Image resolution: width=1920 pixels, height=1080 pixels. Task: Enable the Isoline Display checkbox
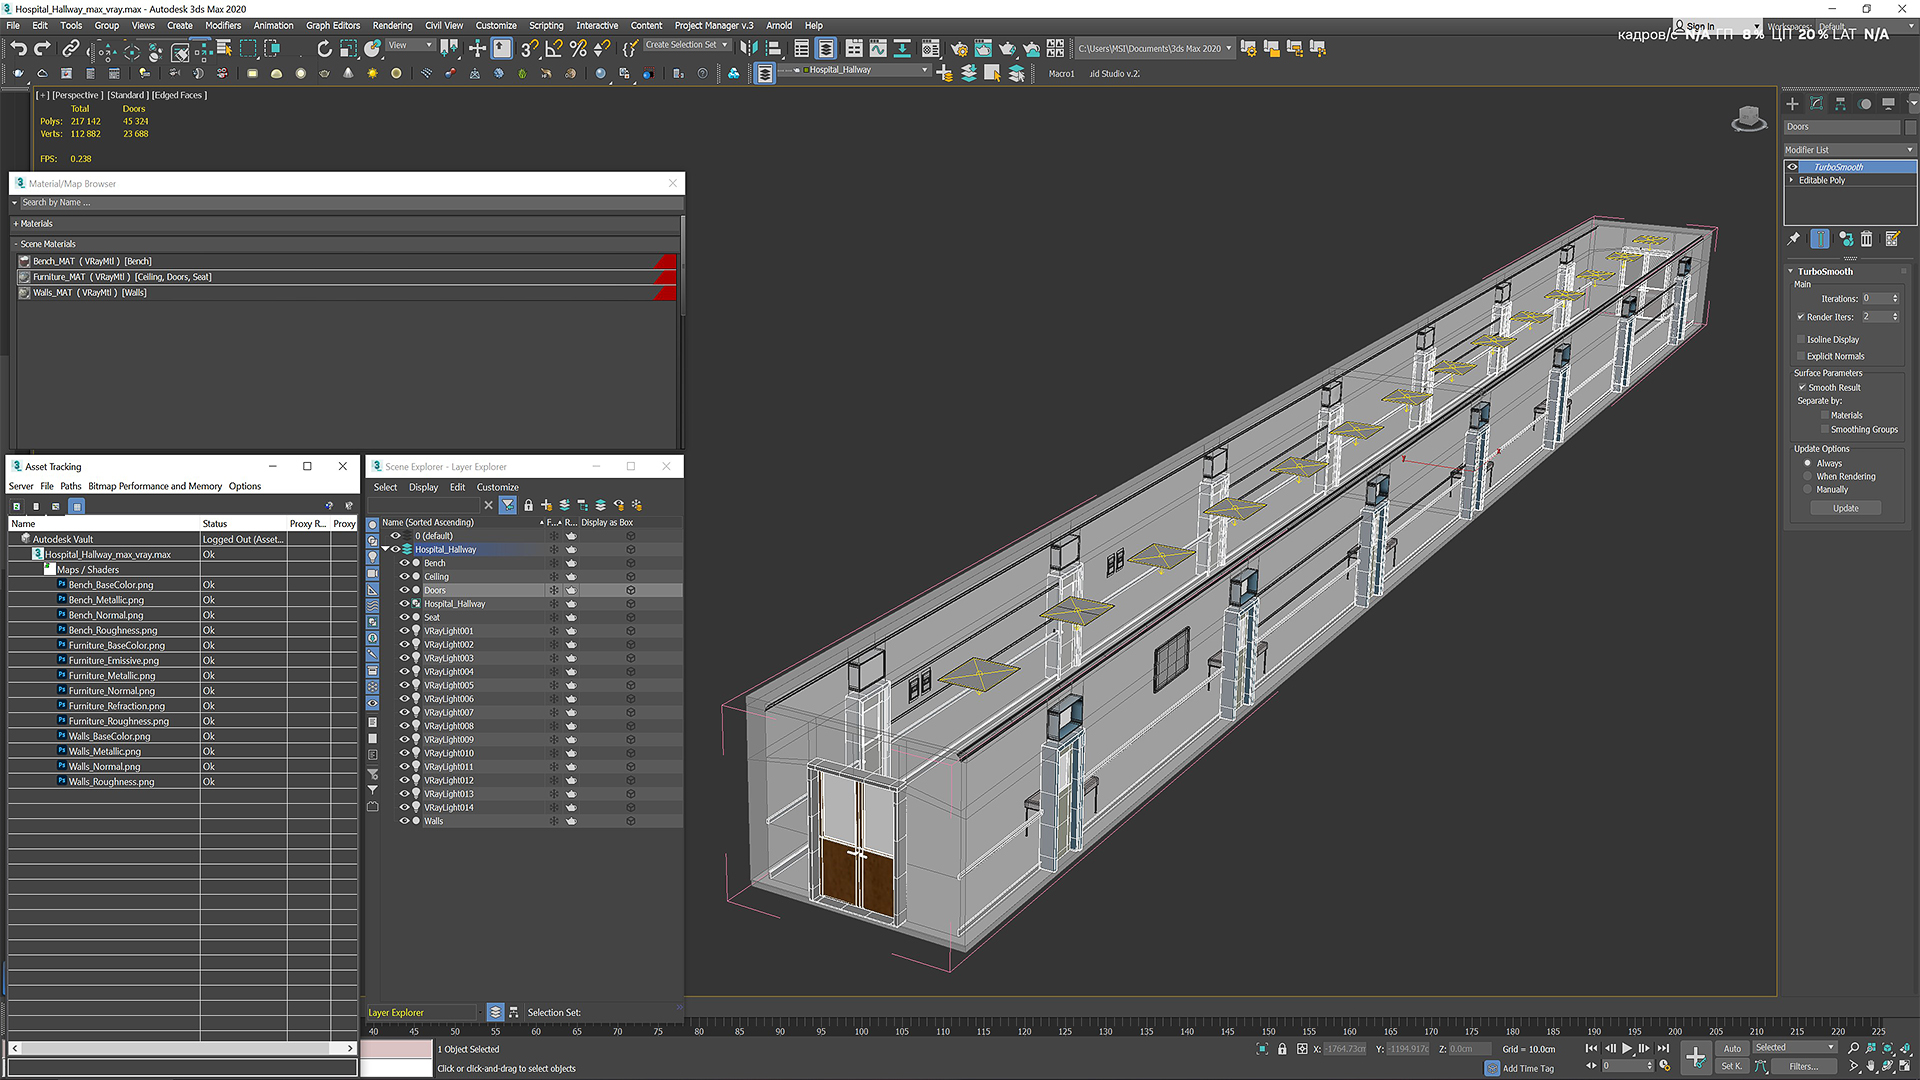point(1802,340)
